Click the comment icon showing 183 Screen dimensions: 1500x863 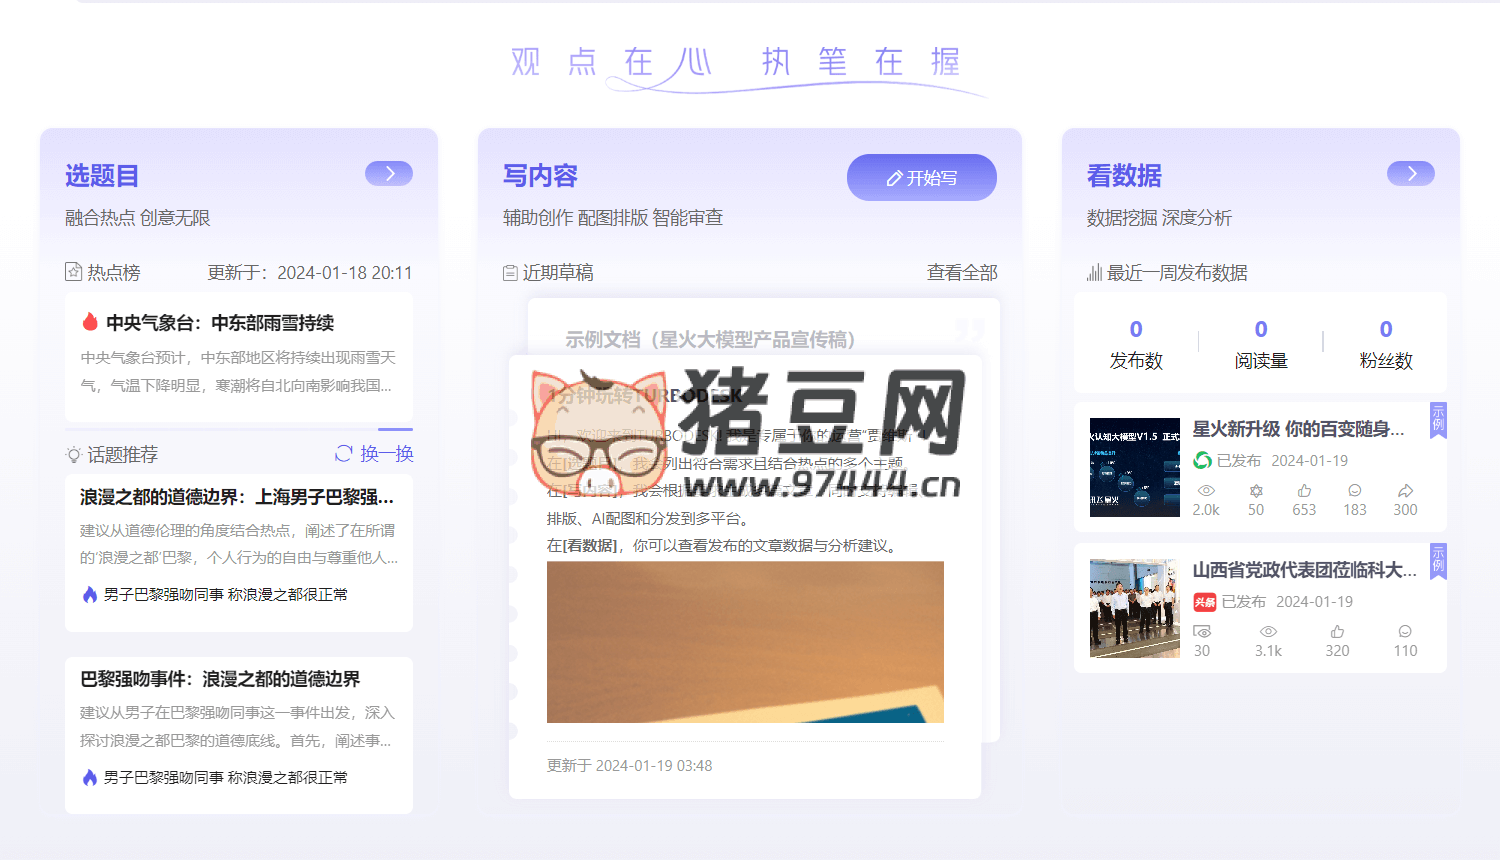1355,491
